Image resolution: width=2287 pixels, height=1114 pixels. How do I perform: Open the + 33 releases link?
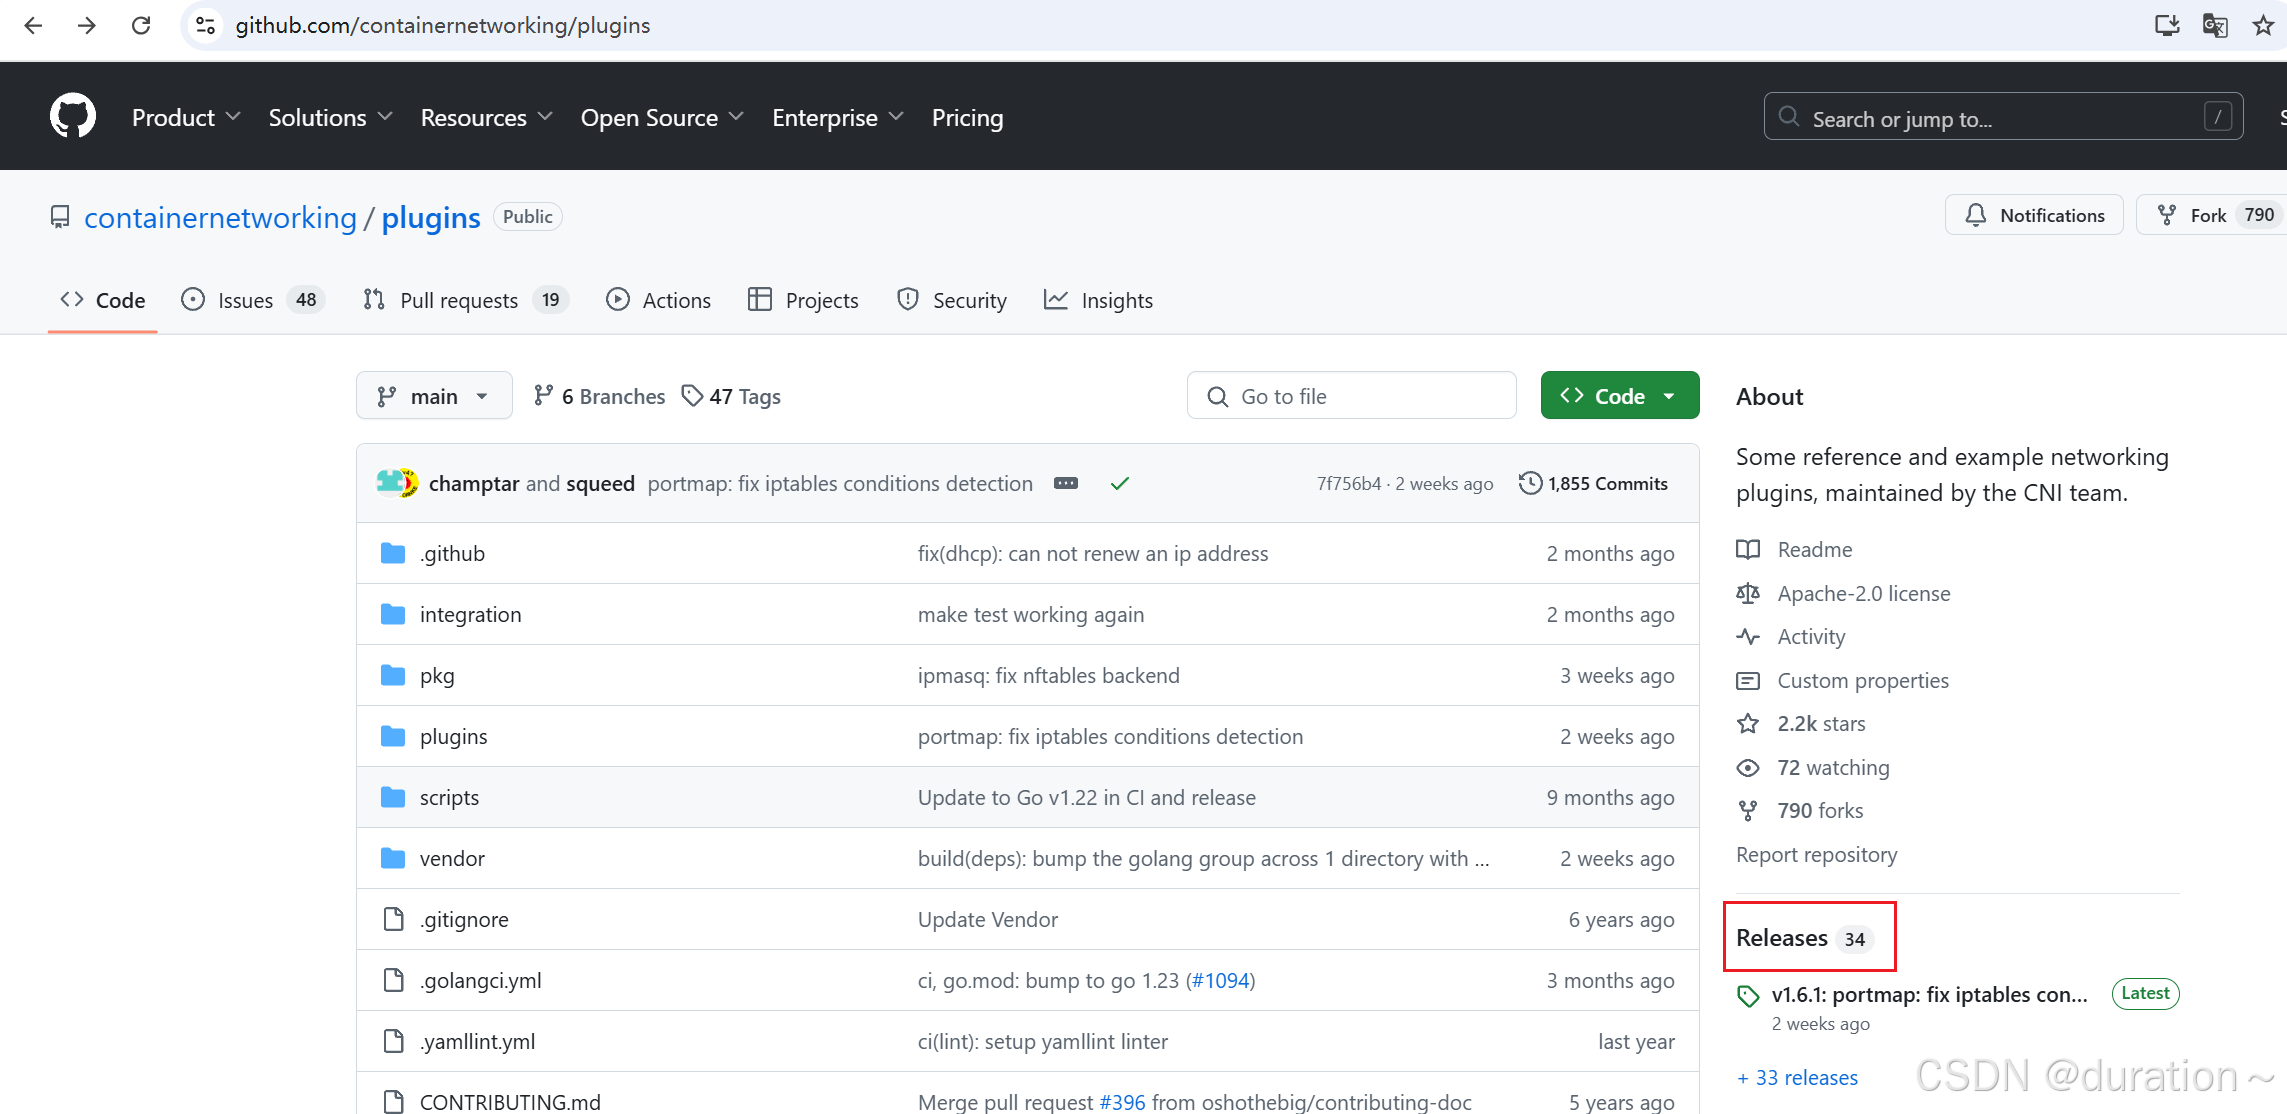tap(1797, 1077)
